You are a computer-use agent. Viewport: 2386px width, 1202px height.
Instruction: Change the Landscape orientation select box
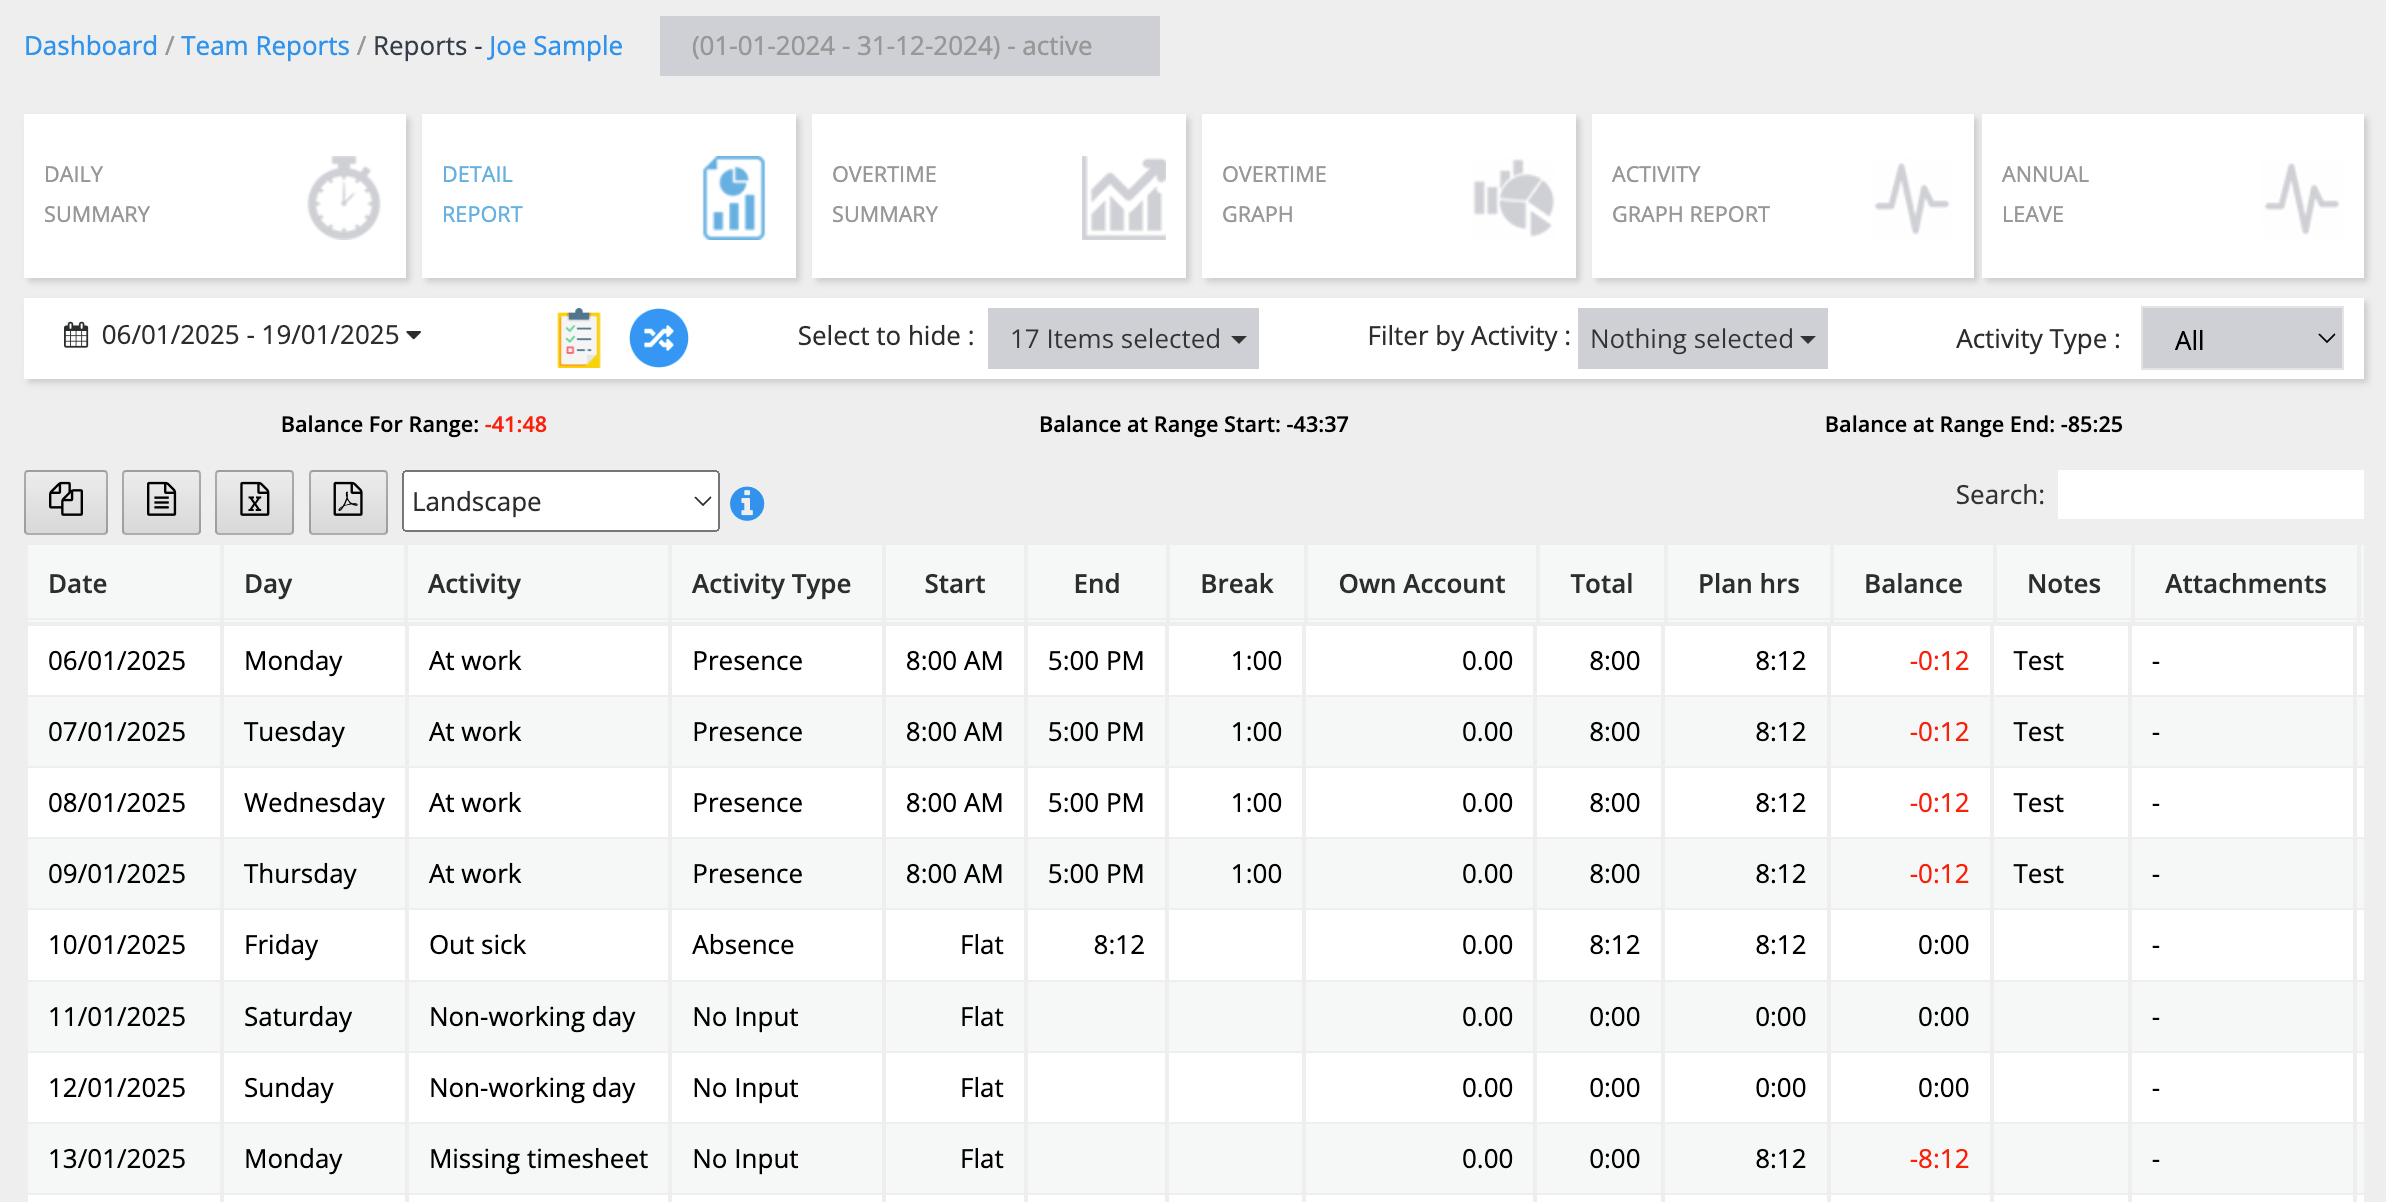560,501
